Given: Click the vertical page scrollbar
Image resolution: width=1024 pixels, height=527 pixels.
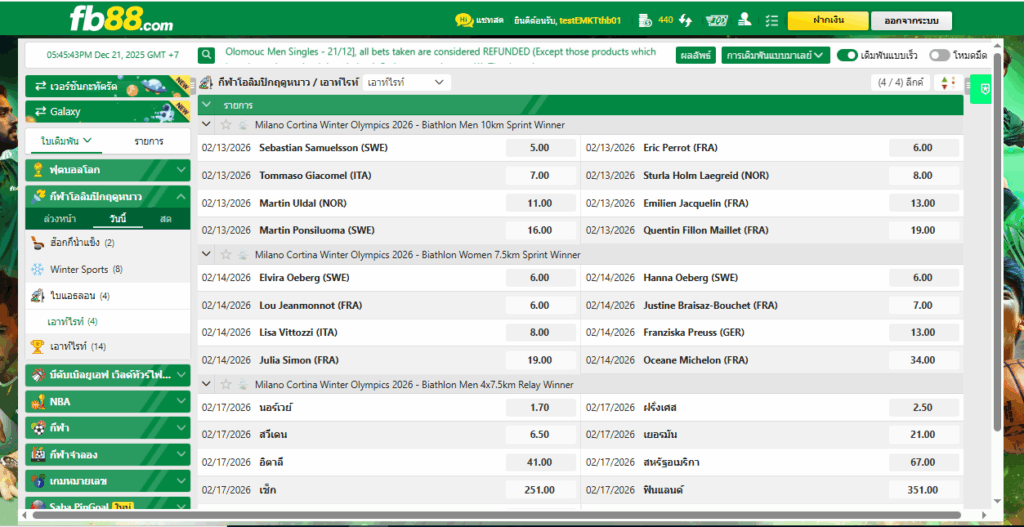Looking at the screenshot, I should (x=997, y=242).
